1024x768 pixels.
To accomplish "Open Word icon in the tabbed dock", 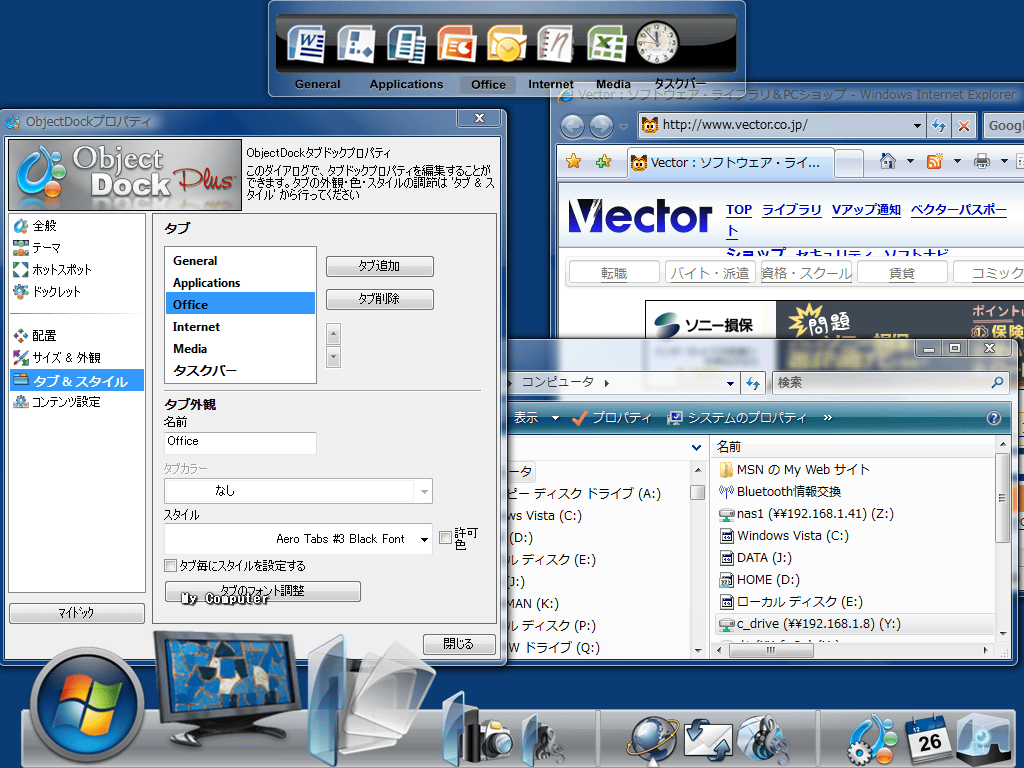I will [307, 44].
